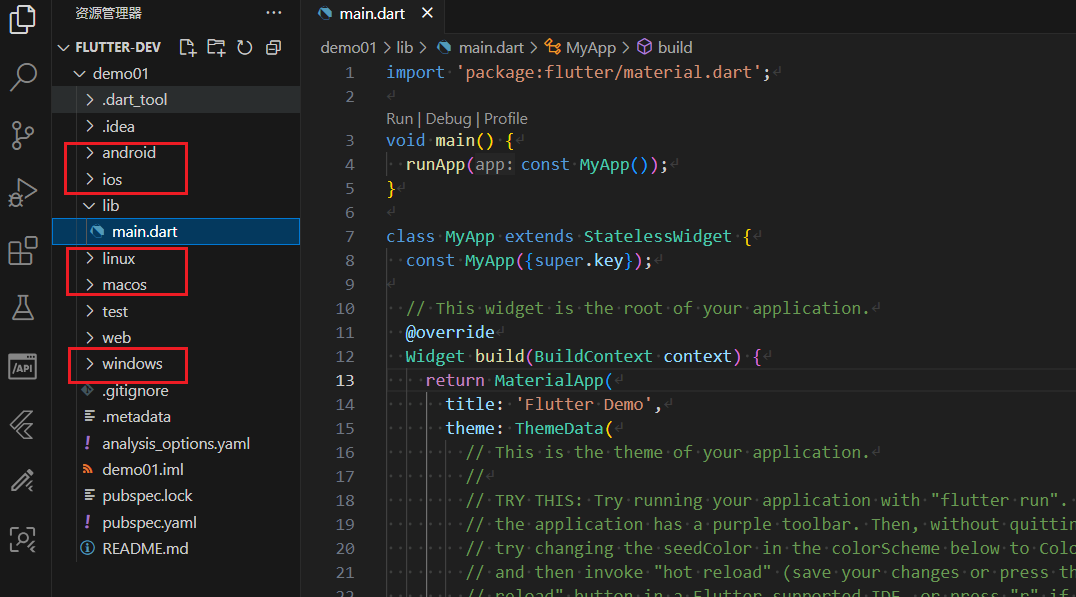Collapse the lib folder

point(110,205)
